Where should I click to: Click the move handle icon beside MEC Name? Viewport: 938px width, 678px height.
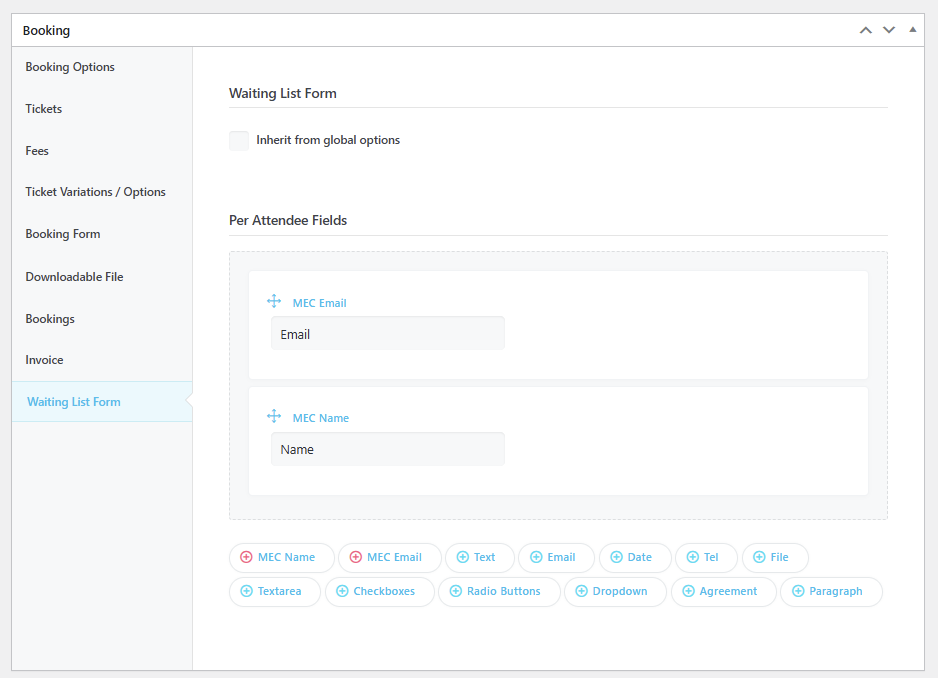[274, 417]
